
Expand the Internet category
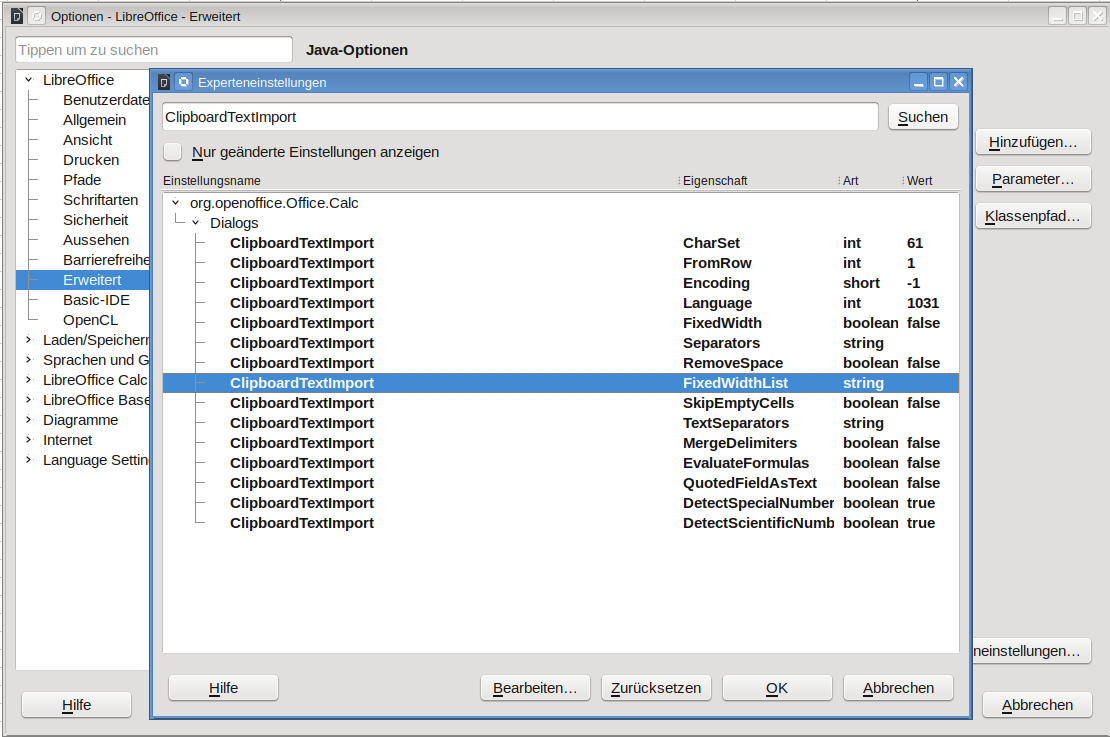pos(28,440)
